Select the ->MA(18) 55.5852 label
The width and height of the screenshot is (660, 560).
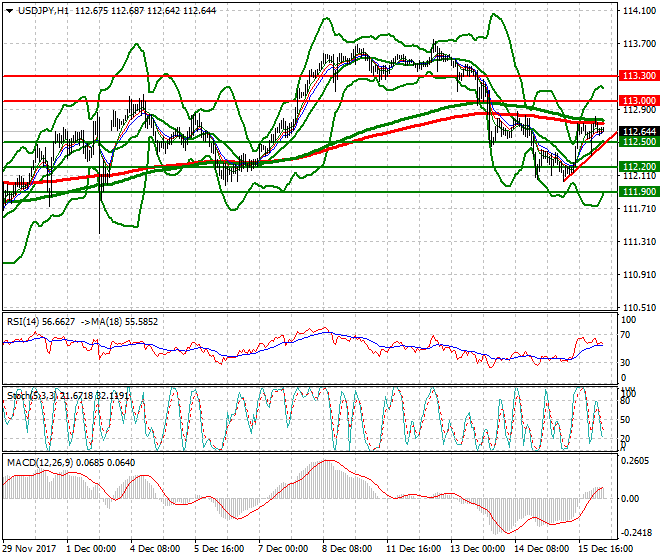click(119, 322)
